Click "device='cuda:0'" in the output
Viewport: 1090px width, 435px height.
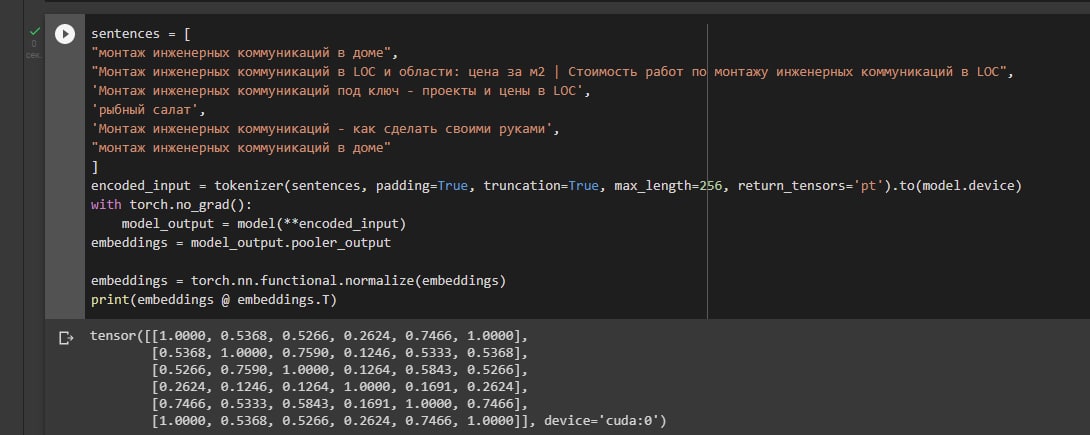tap(601, 420)
